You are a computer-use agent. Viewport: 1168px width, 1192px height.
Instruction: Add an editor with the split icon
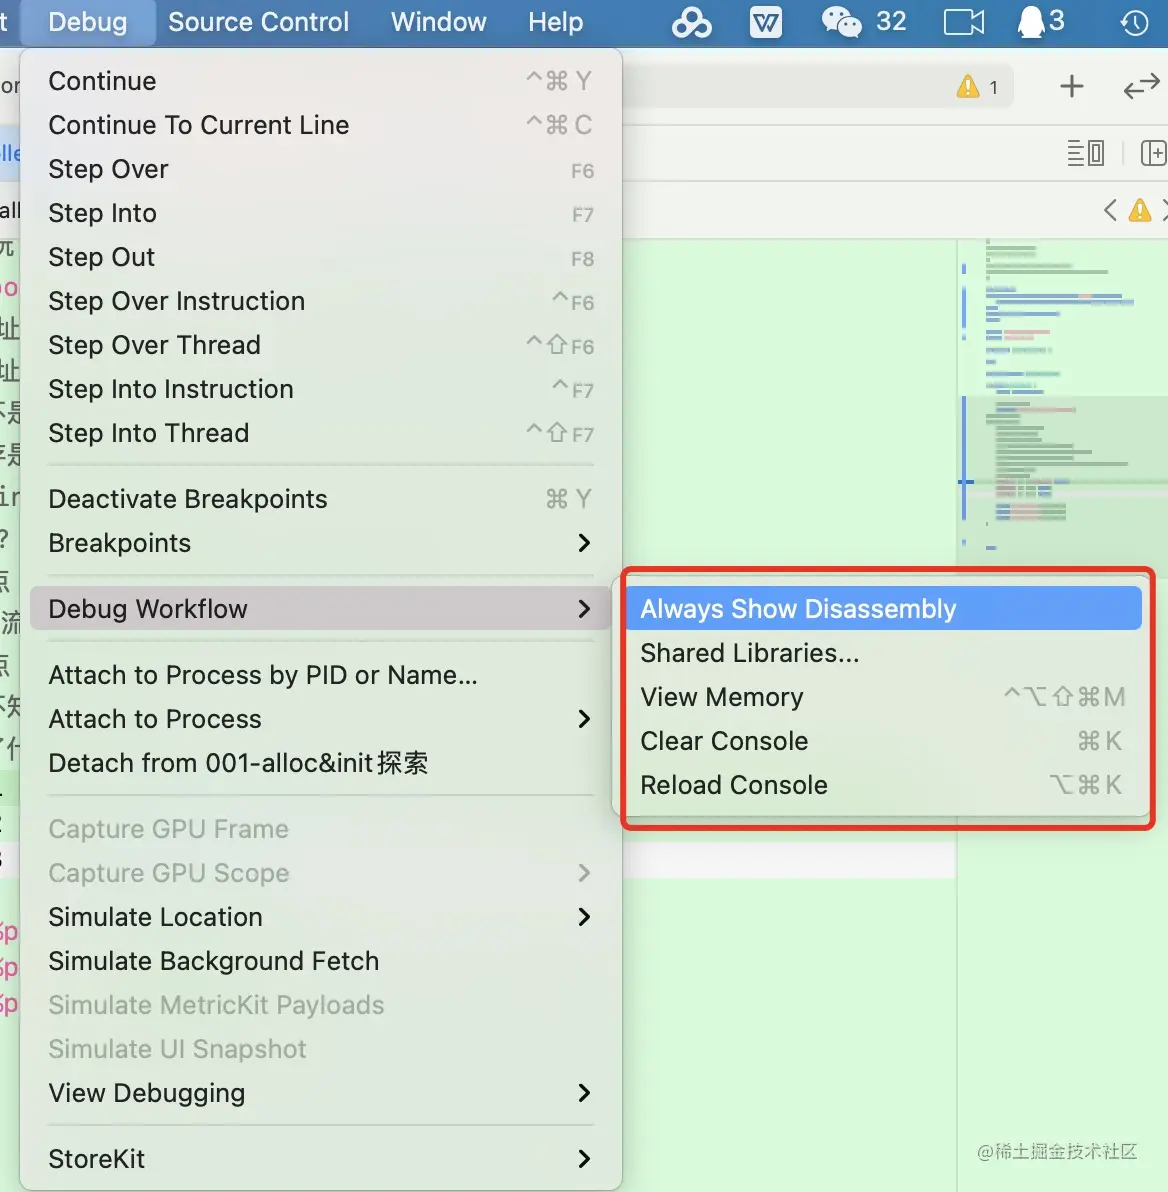(1154, 153)
